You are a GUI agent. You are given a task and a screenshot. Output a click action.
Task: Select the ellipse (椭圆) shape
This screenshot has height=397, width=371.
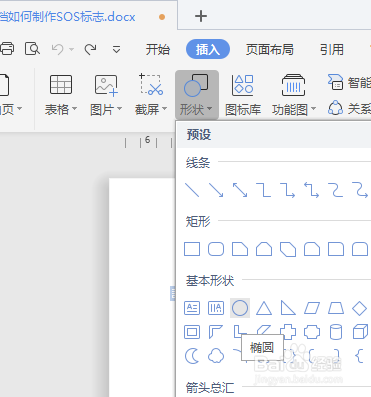[x=240, y=308]
